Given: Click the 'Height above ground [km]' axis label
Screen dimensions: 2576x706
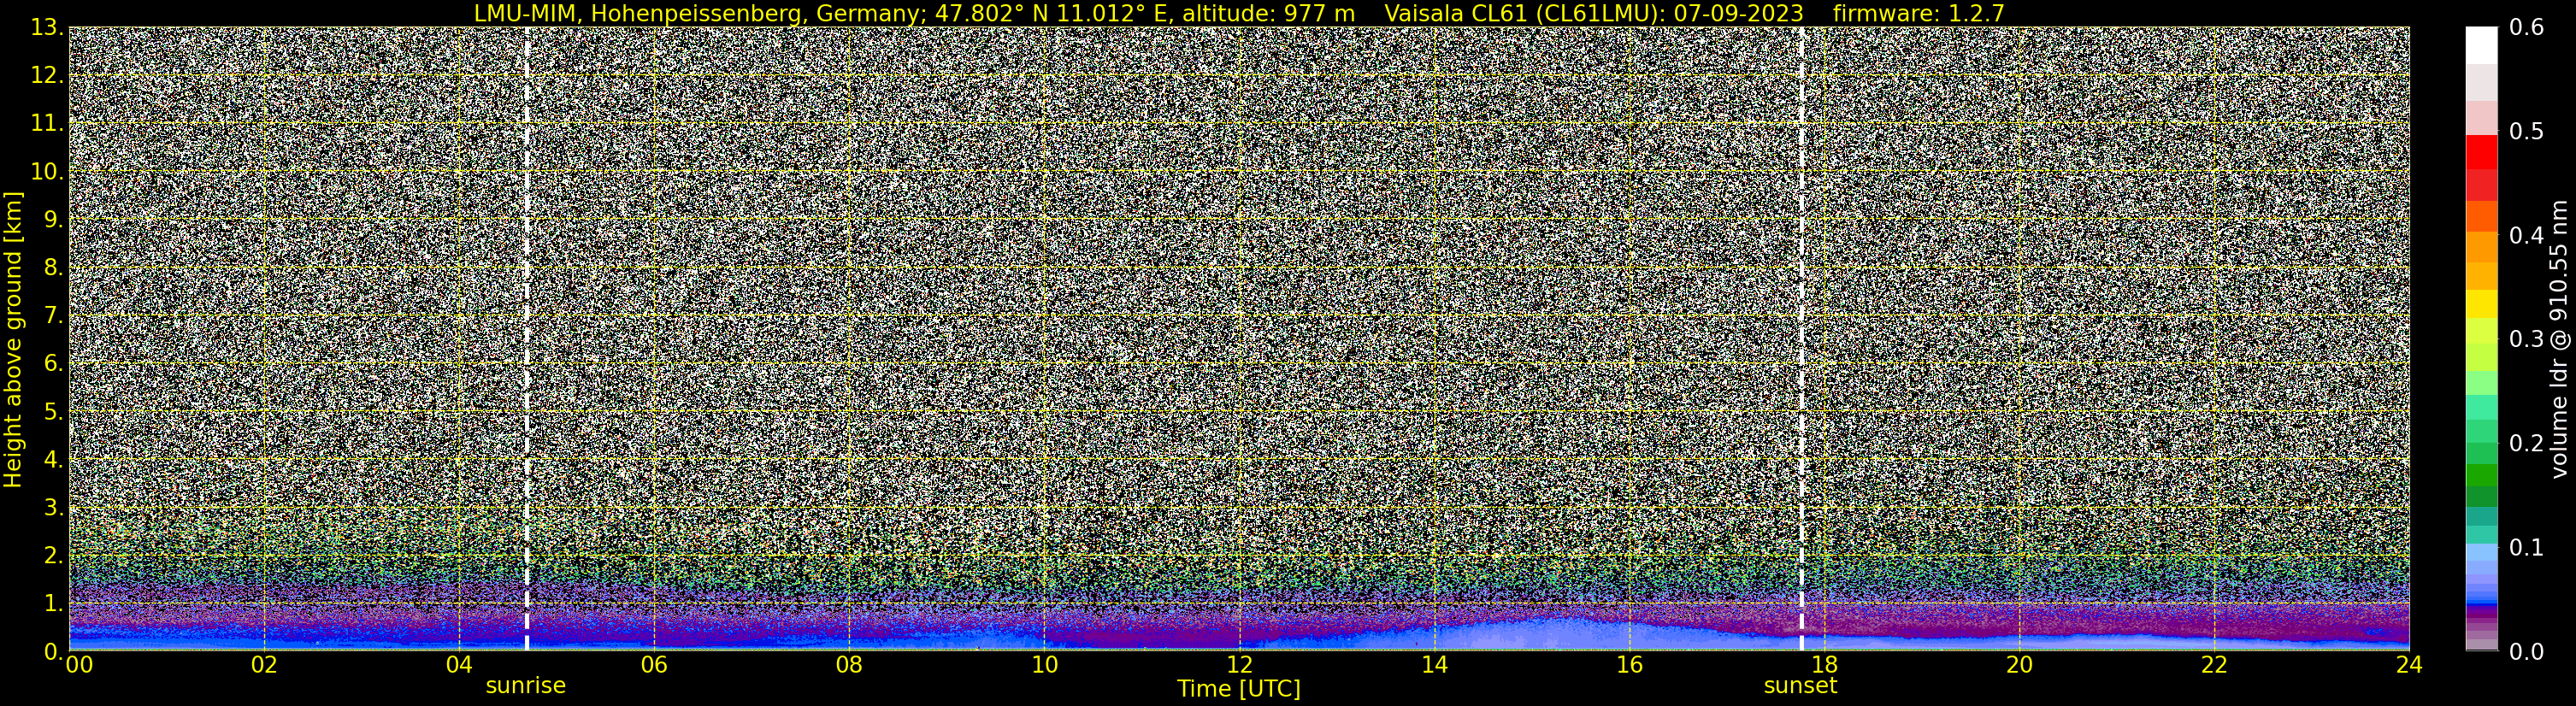Looking at the screenshot, I should (x=13, y=339).
